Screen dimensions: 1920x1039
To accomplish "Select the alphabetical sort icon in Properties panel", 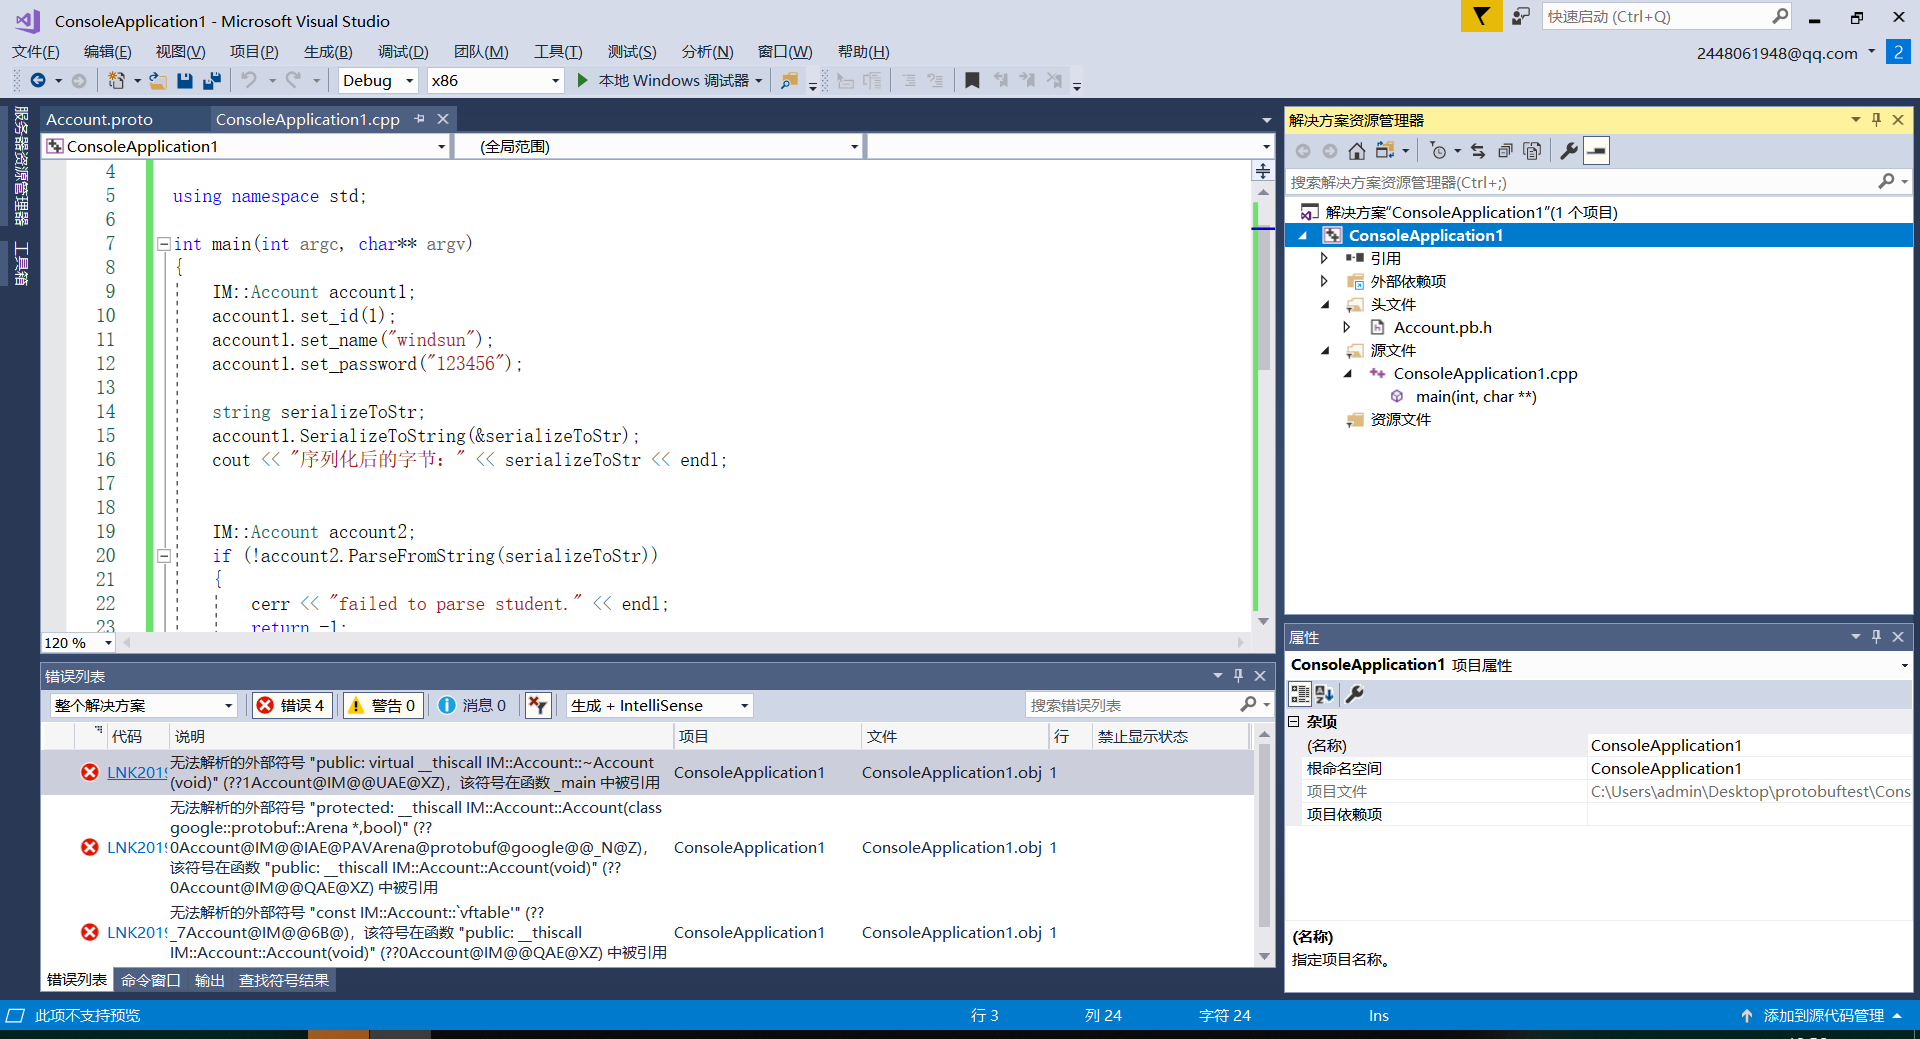I will tap(1324, 693).
